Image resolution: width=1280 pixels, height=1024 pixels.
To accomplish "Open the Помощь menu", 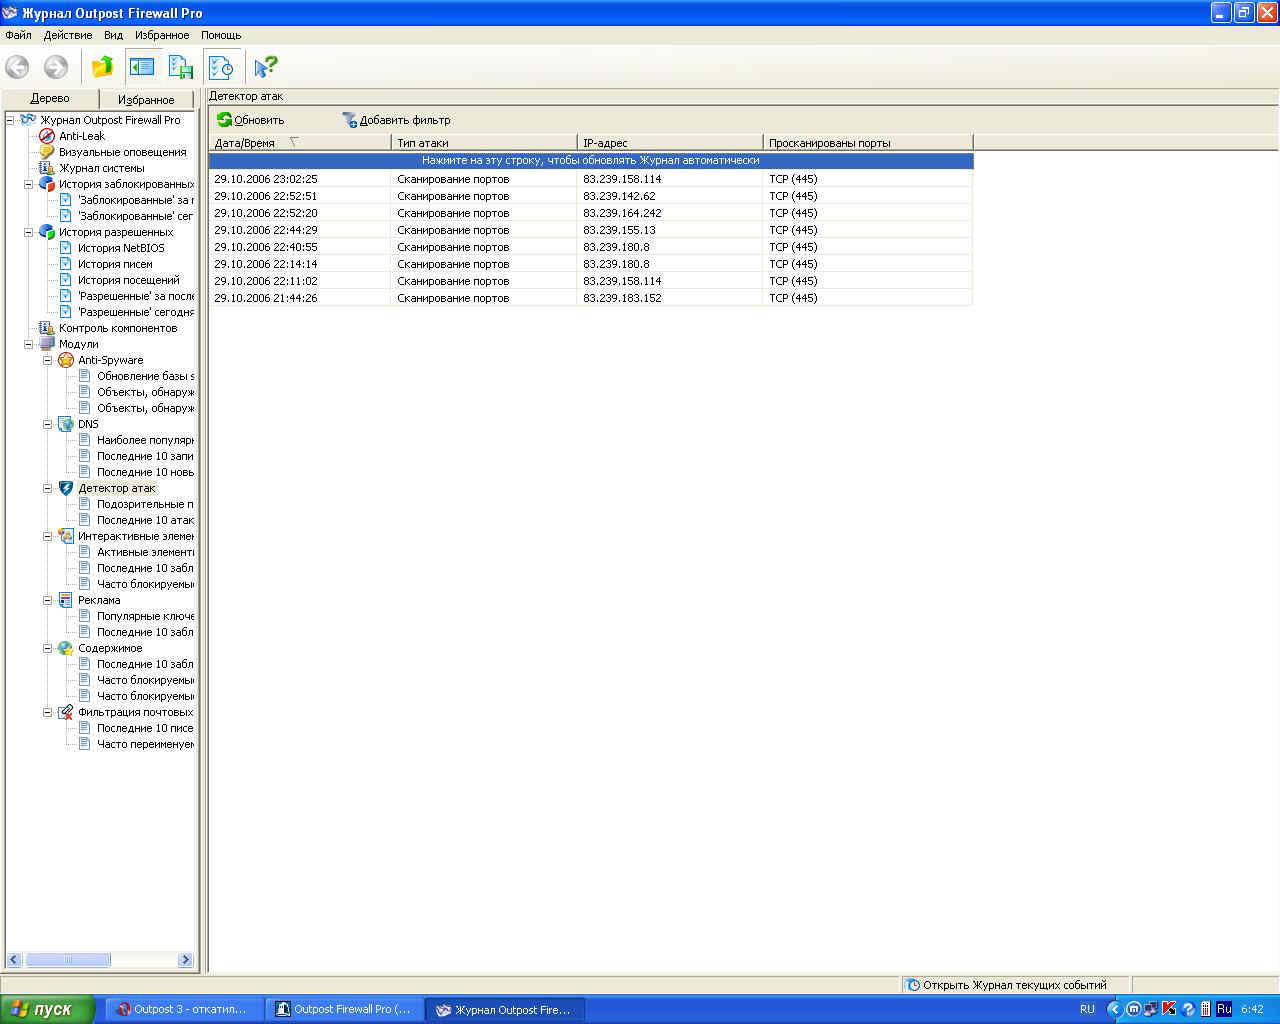I will click(x=221, y=35).
